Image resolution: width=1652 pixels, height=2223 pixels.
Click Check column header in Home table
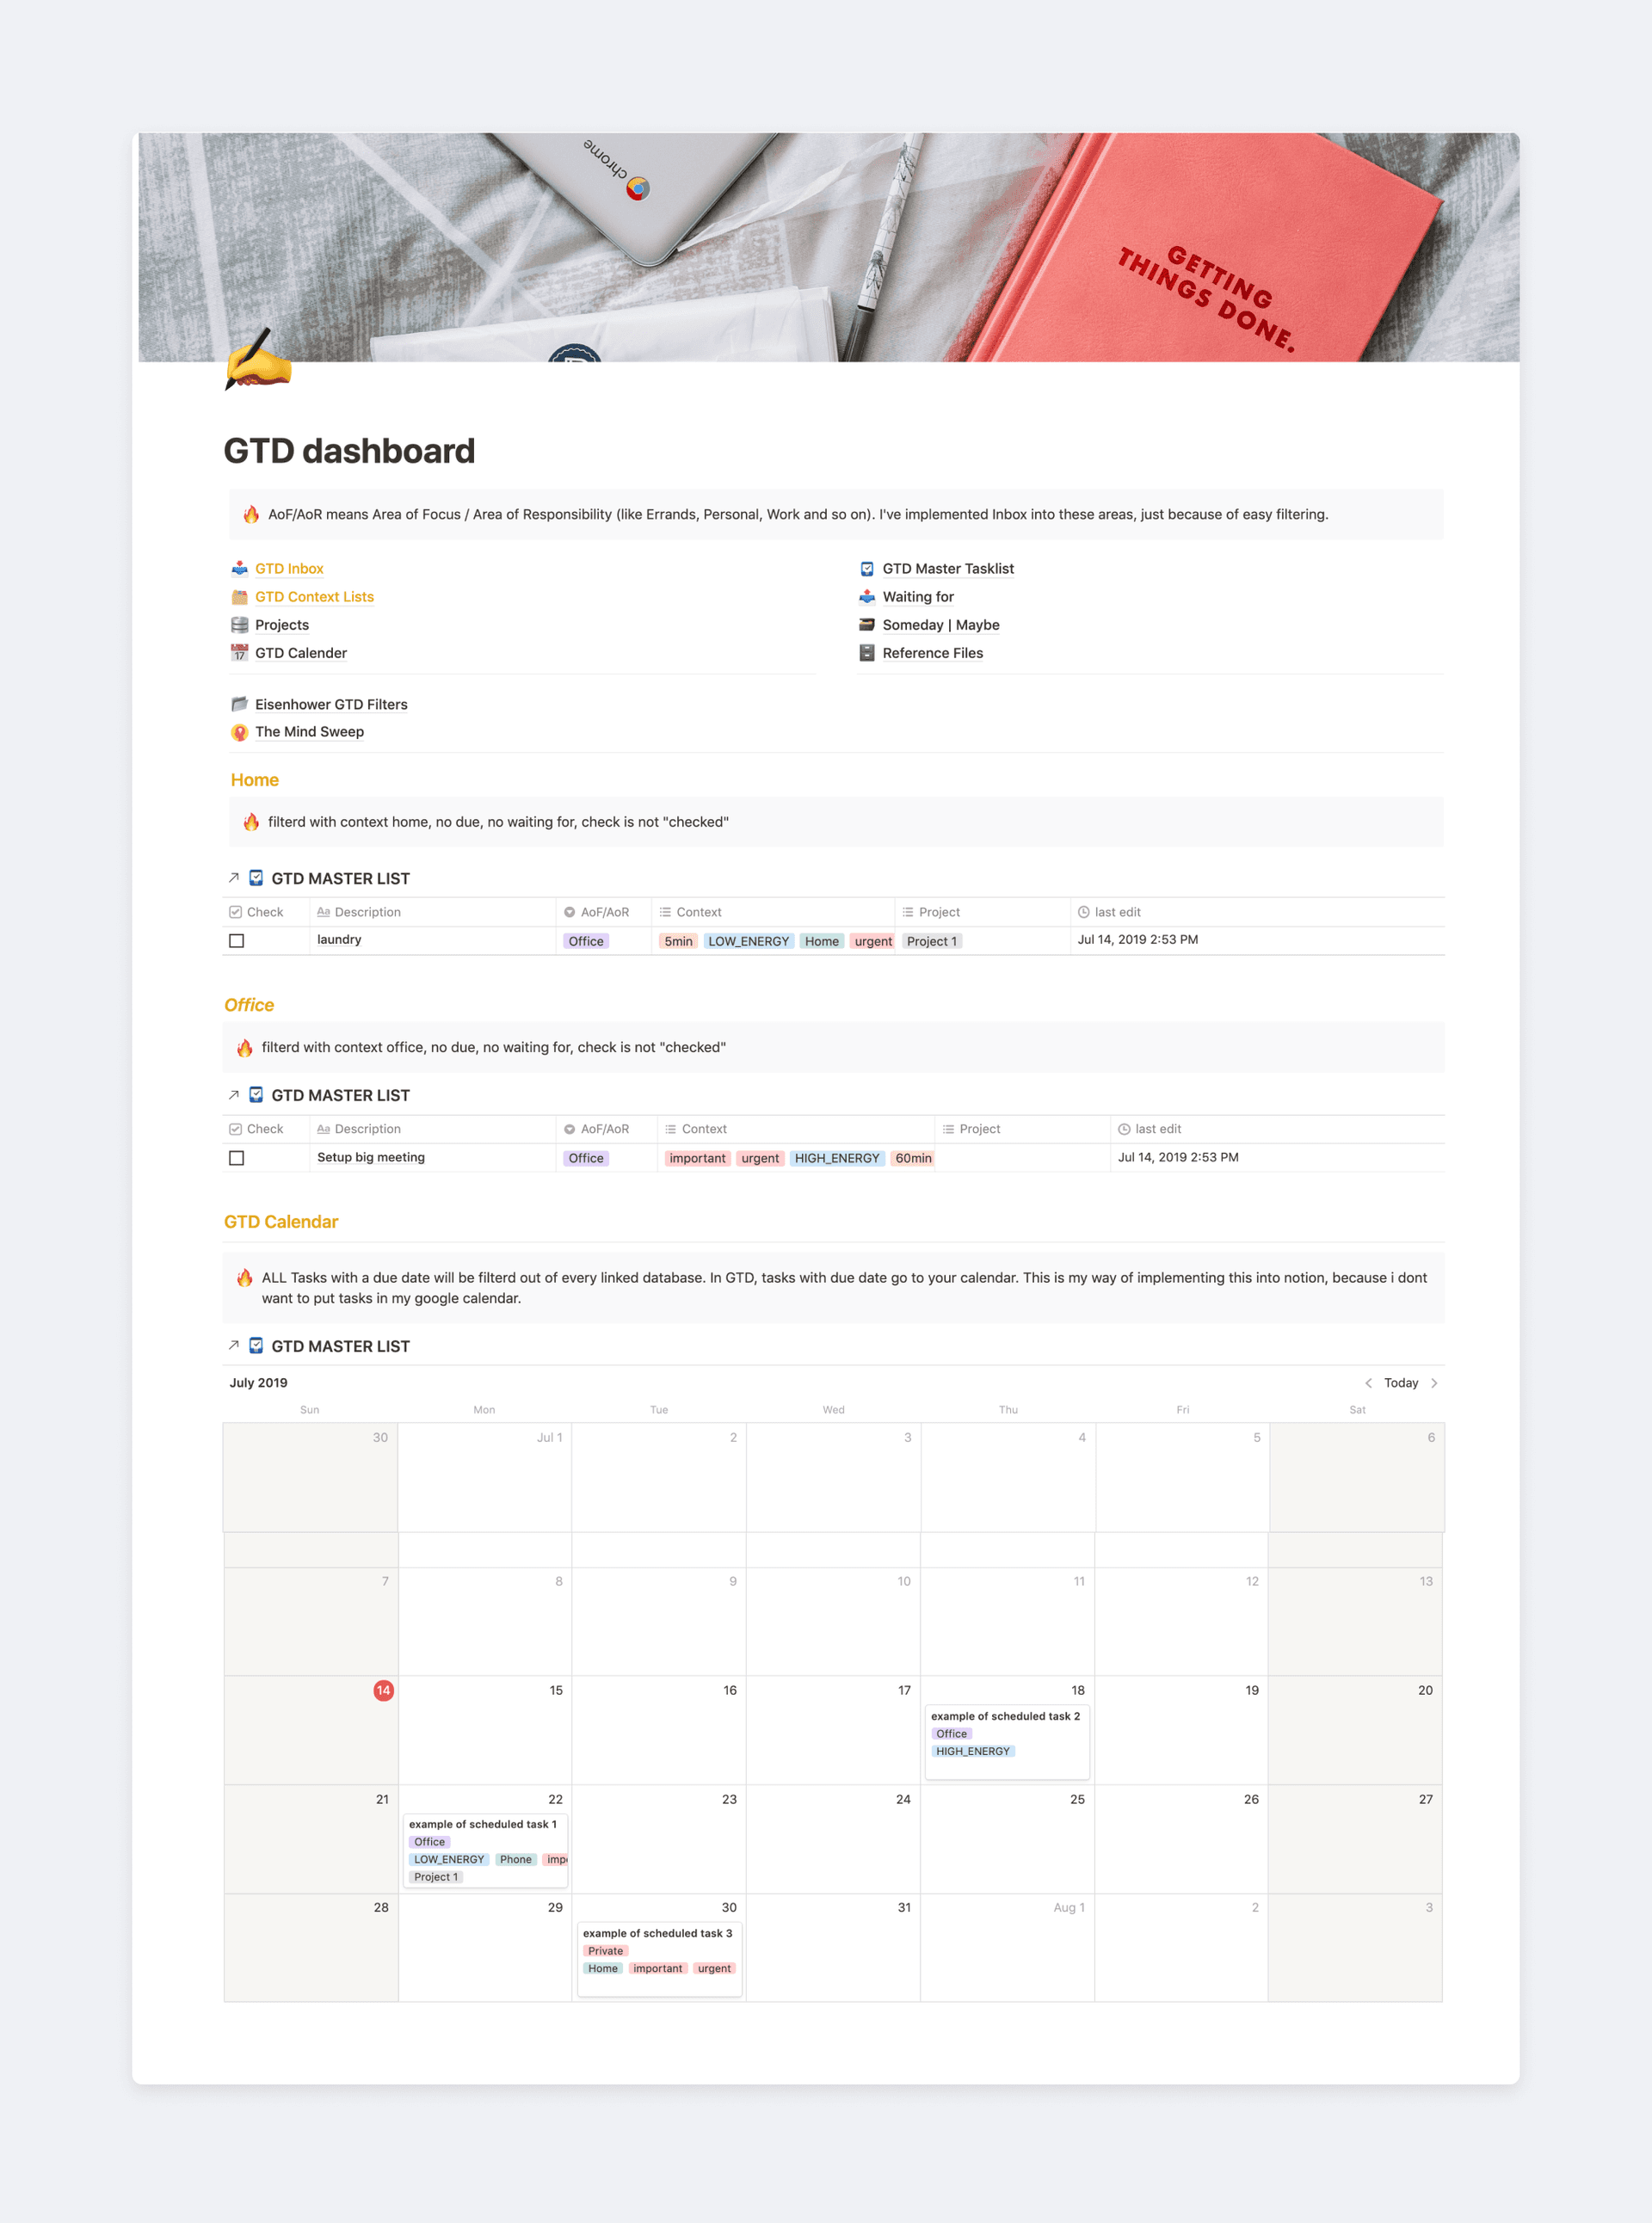coord(265,912)
